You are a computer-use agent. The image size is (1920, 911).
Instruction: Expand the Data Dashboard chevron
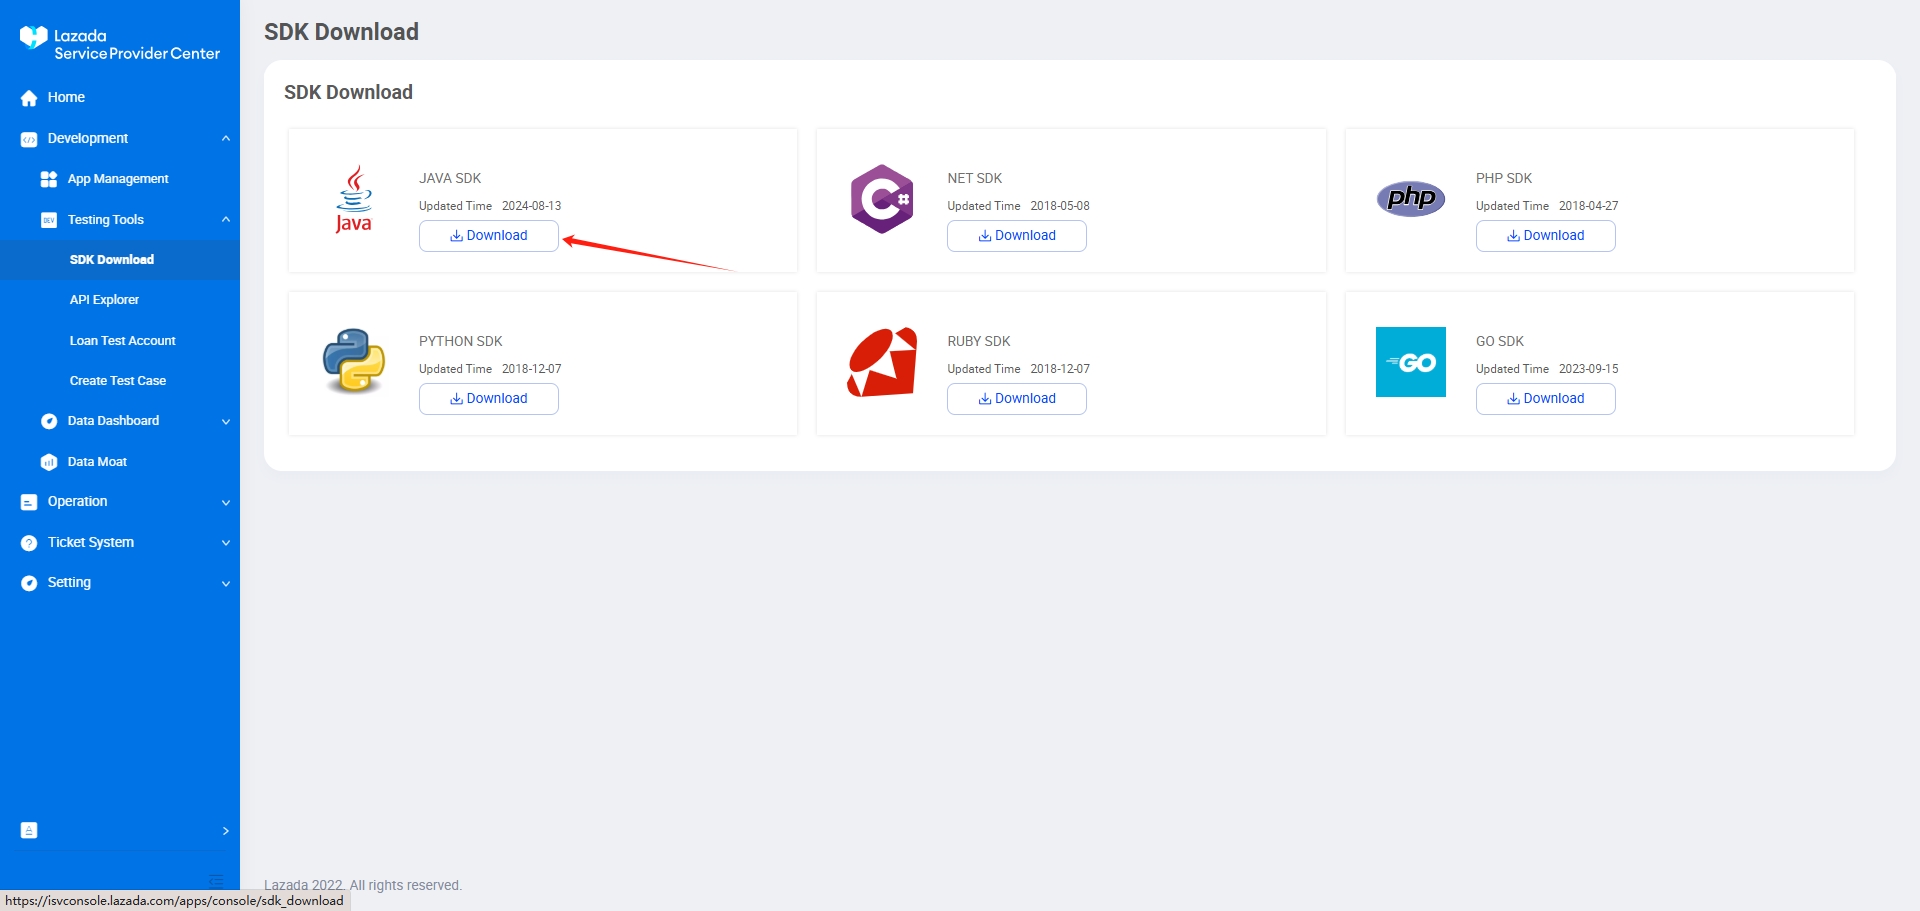[x=226, y=422]
